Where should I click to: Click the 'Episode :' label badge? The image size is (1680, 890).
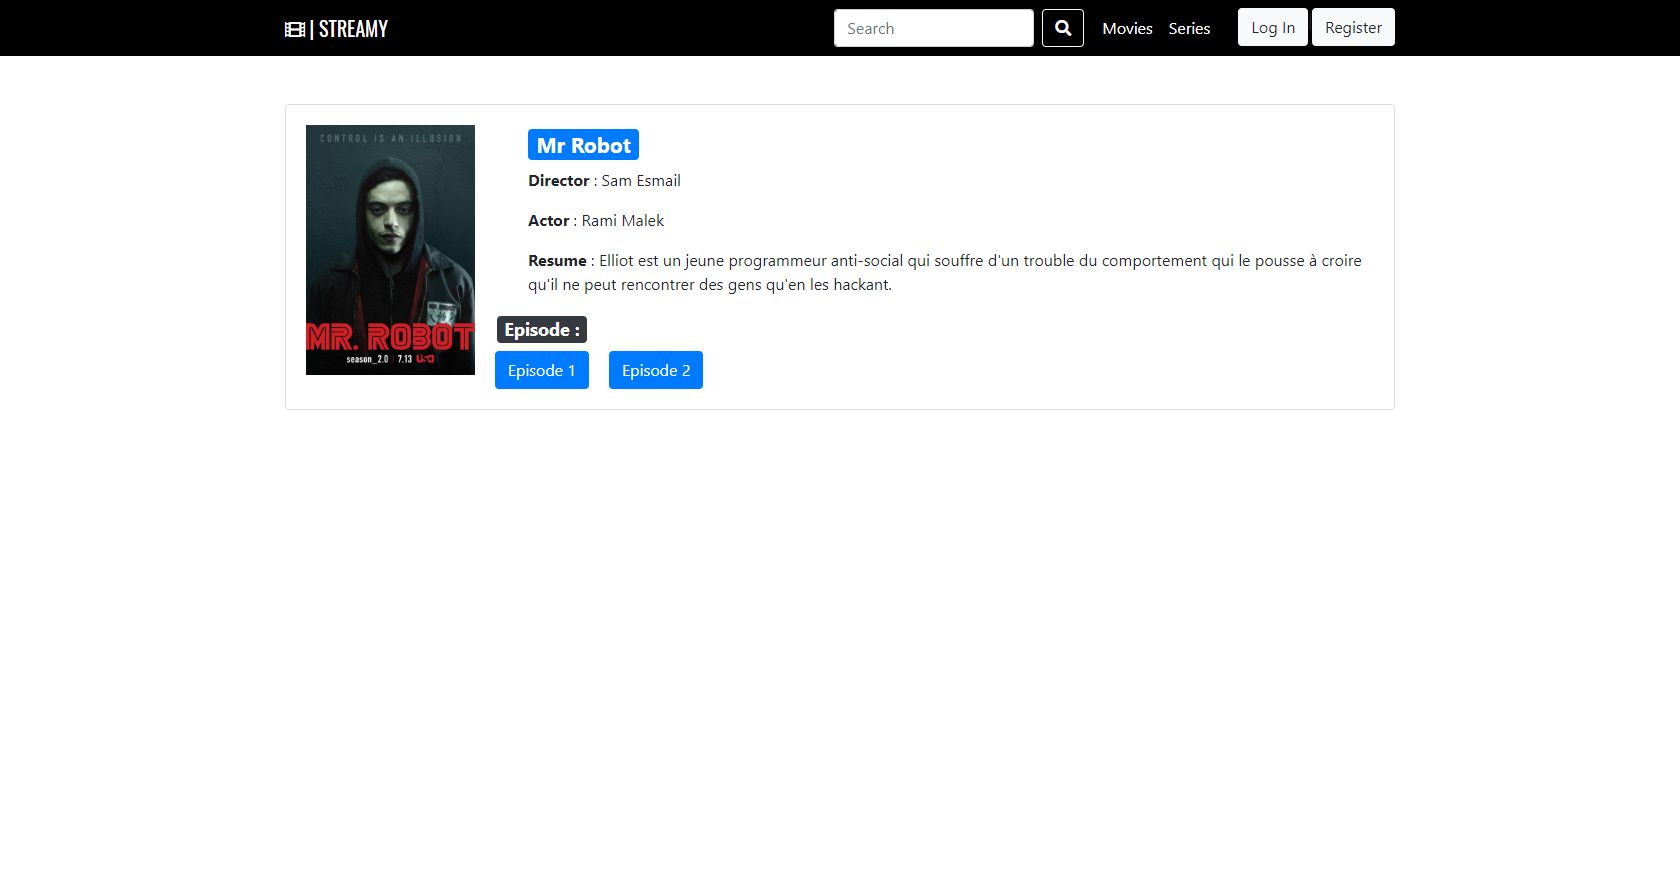542,330
